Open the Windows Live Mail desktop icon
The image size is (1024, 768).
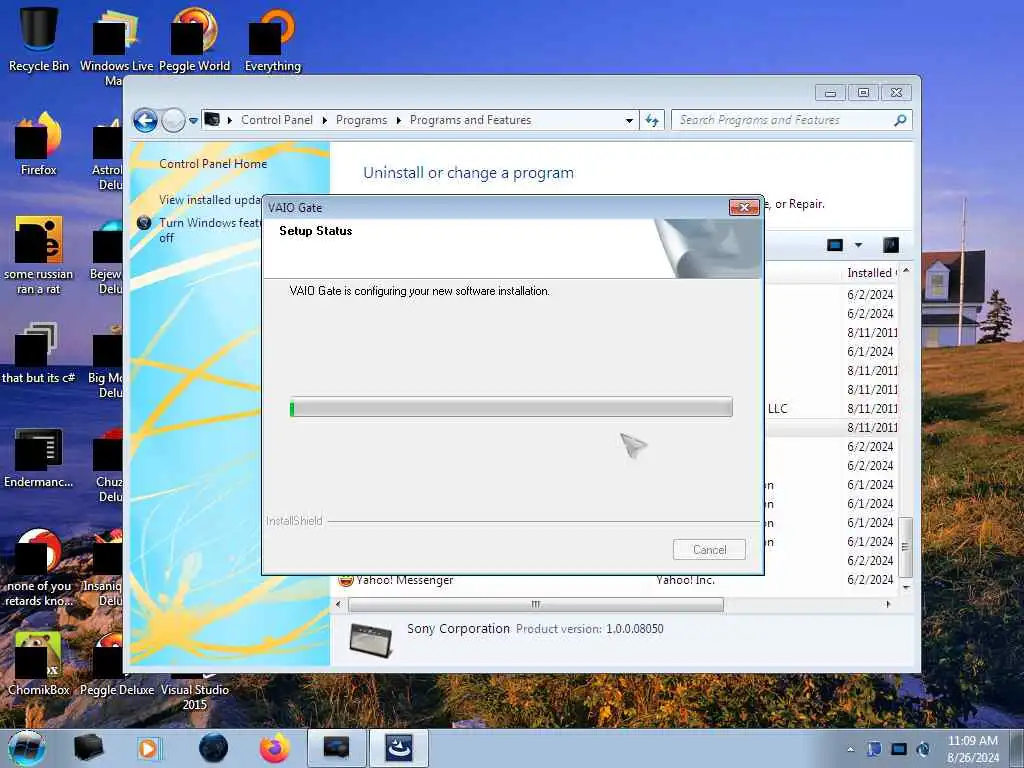point(116,46)
